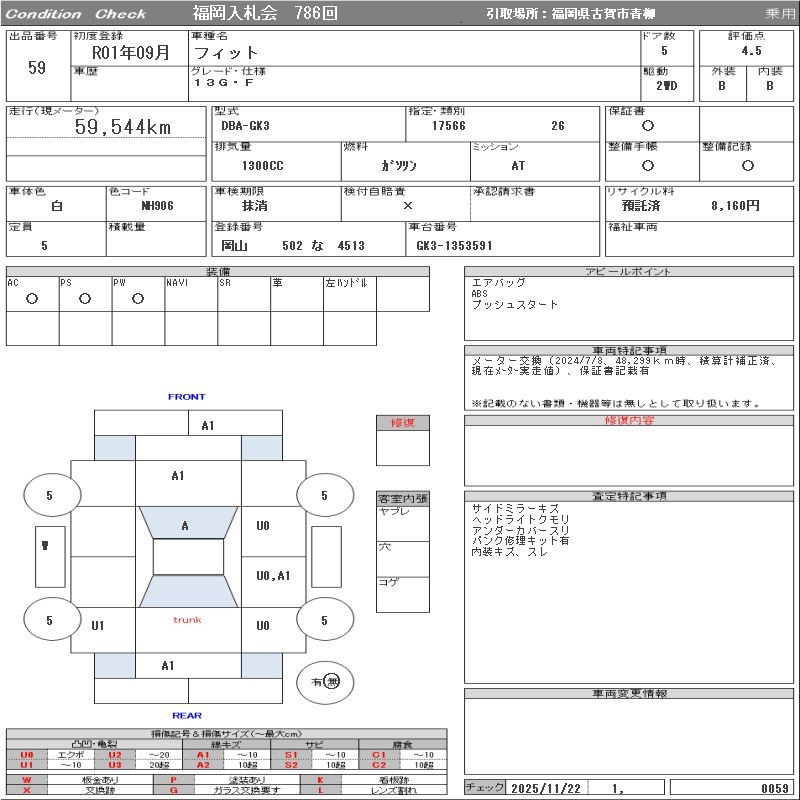This screenshot has height=800, width=800.
Task: Select the rear-right tire circle in diagram
Action: (324, 620)
